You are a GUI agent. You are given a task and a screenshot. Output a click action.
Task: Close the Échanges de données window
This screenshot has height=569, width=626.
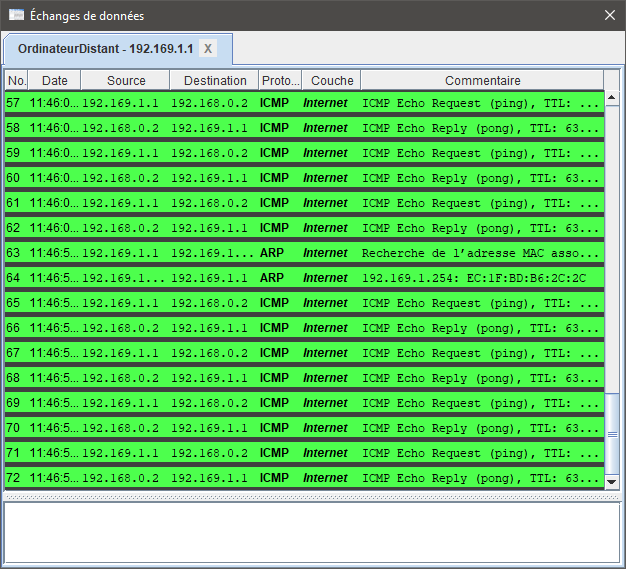tap(609, 15)
